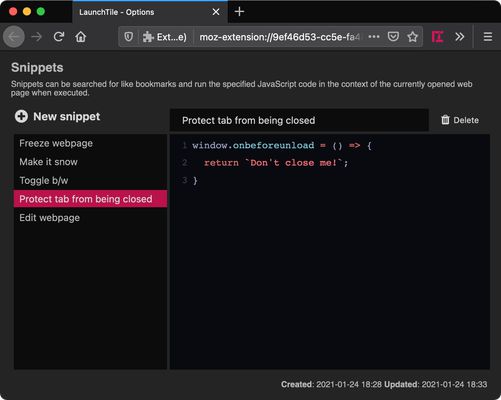Open the browser home page icon

81,37
